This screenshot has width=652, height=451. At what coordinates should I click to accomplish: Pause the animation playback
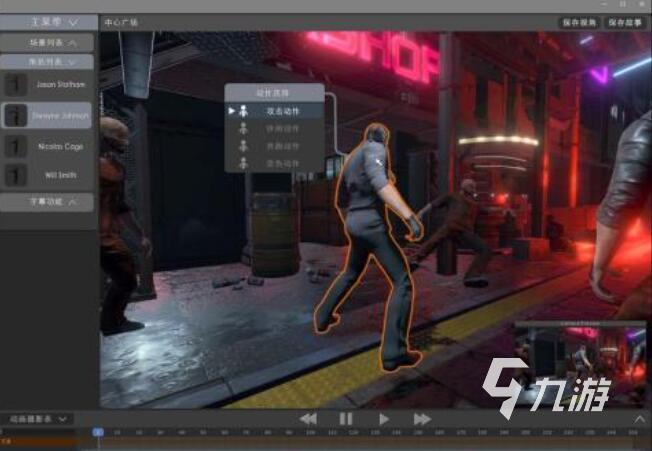(346, 419)
